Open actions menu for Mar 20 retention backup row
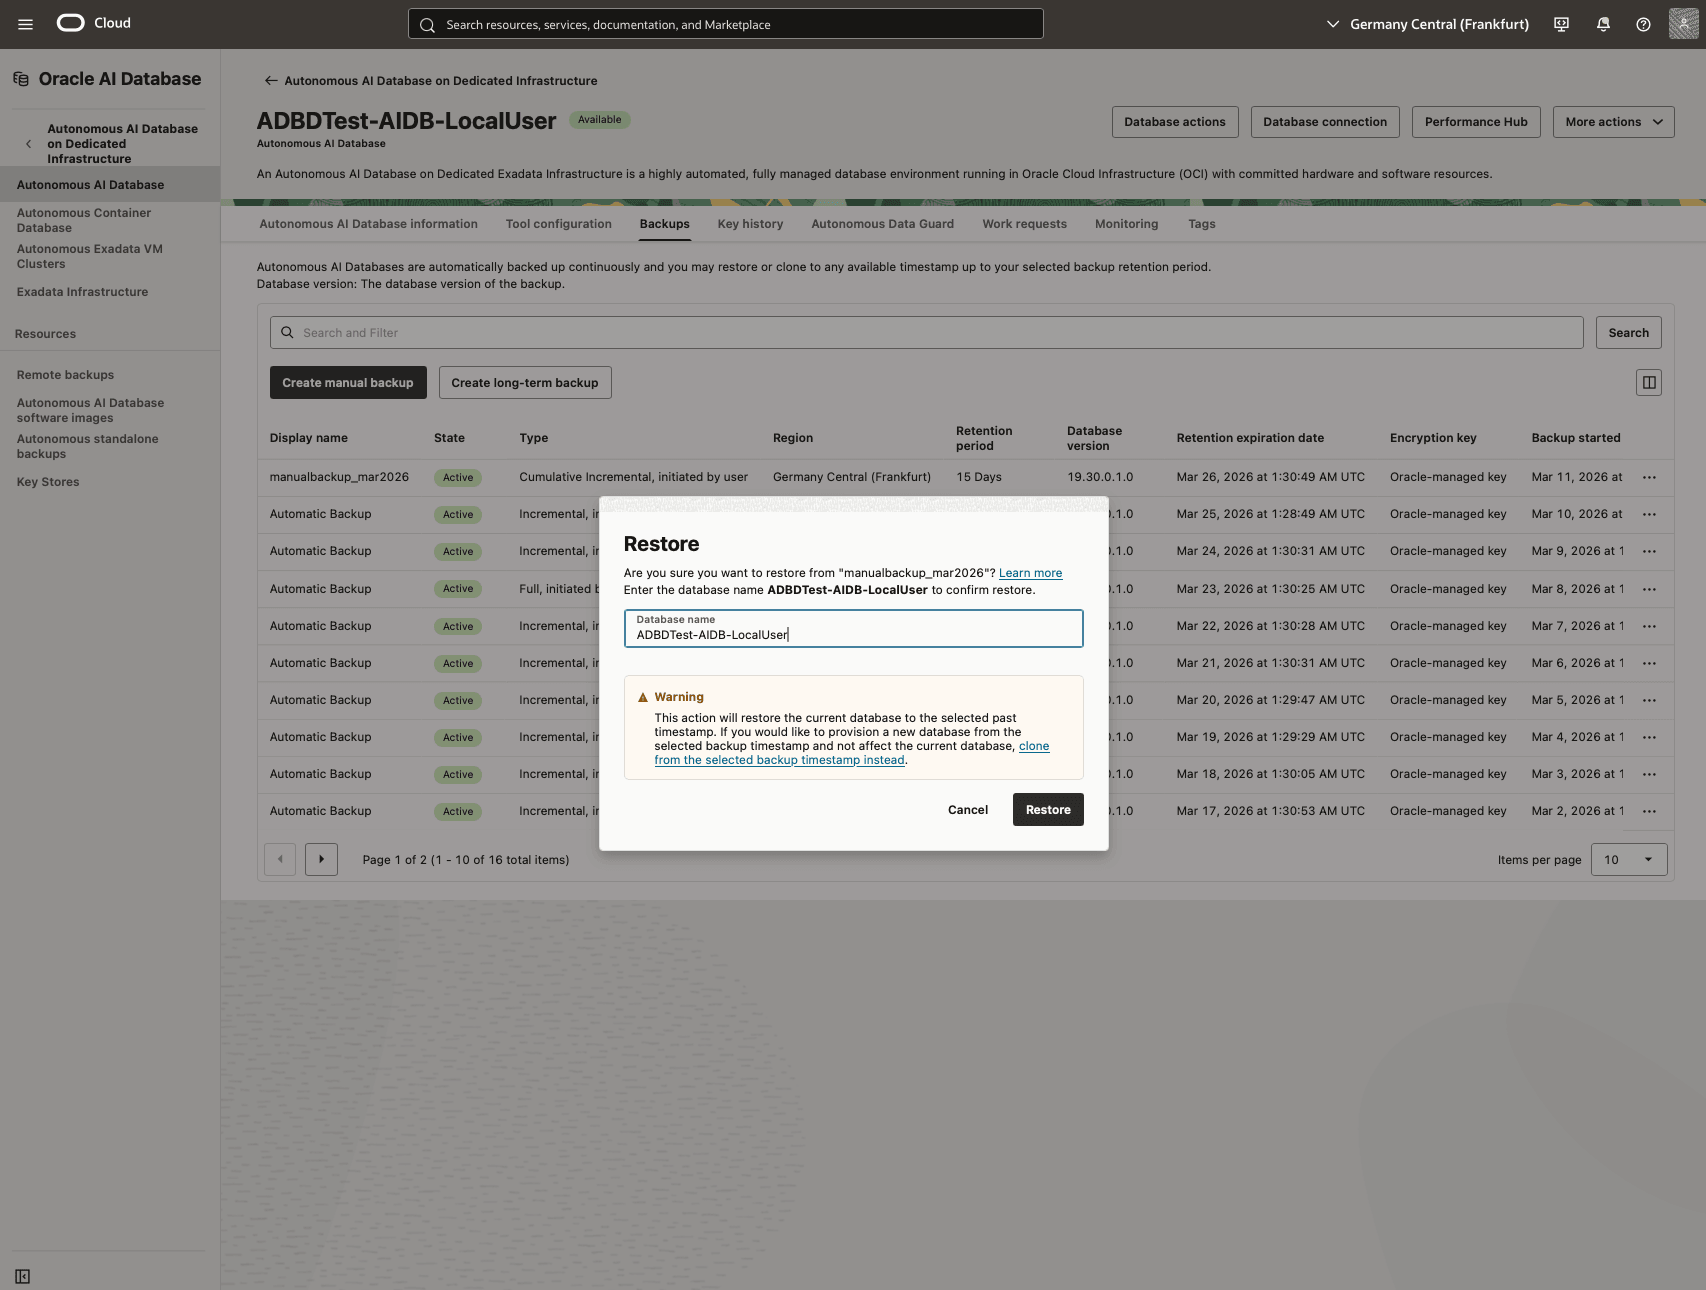This screenshot has width=1706, height=1290. pos(1649,700)
